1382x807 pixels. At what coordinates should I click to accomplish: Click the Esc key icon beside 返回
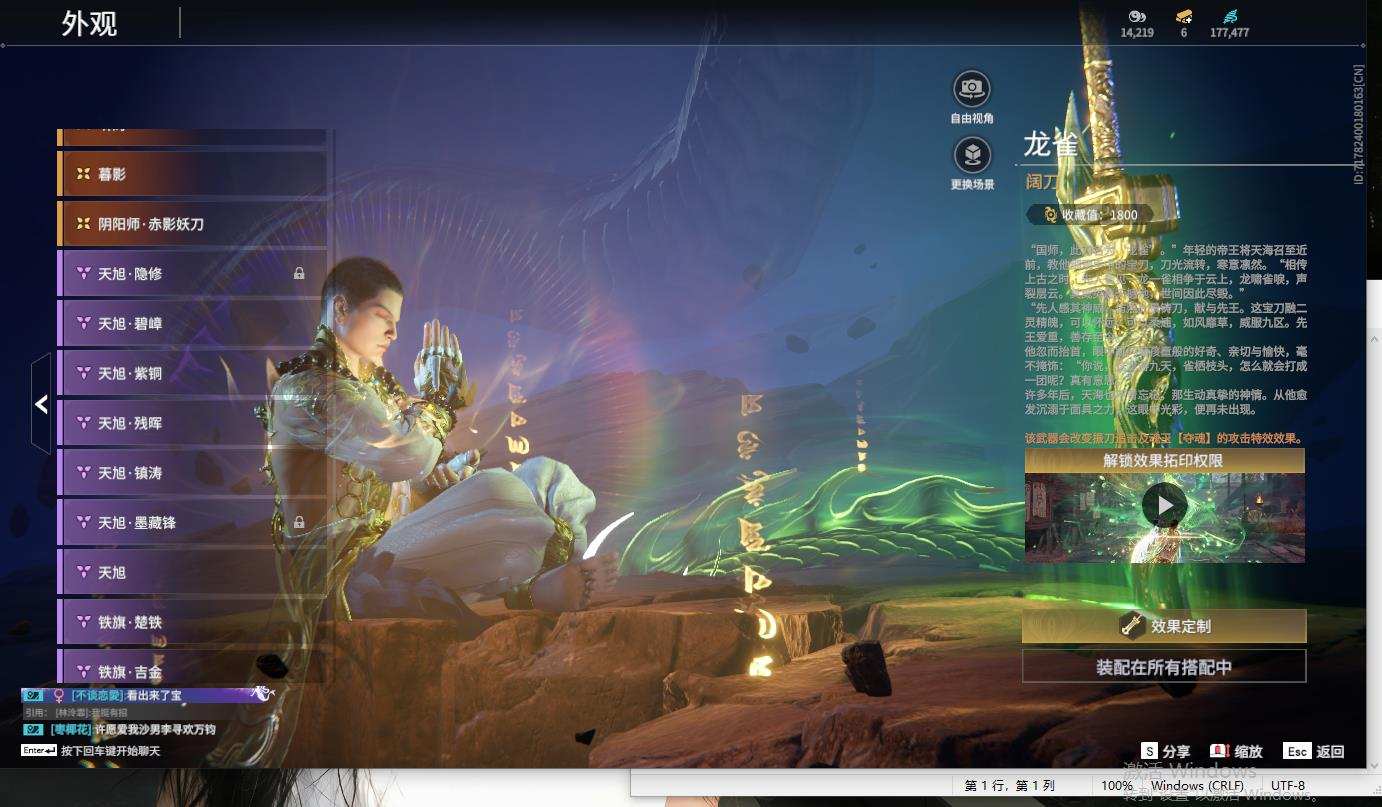[x=1297, y=751]
